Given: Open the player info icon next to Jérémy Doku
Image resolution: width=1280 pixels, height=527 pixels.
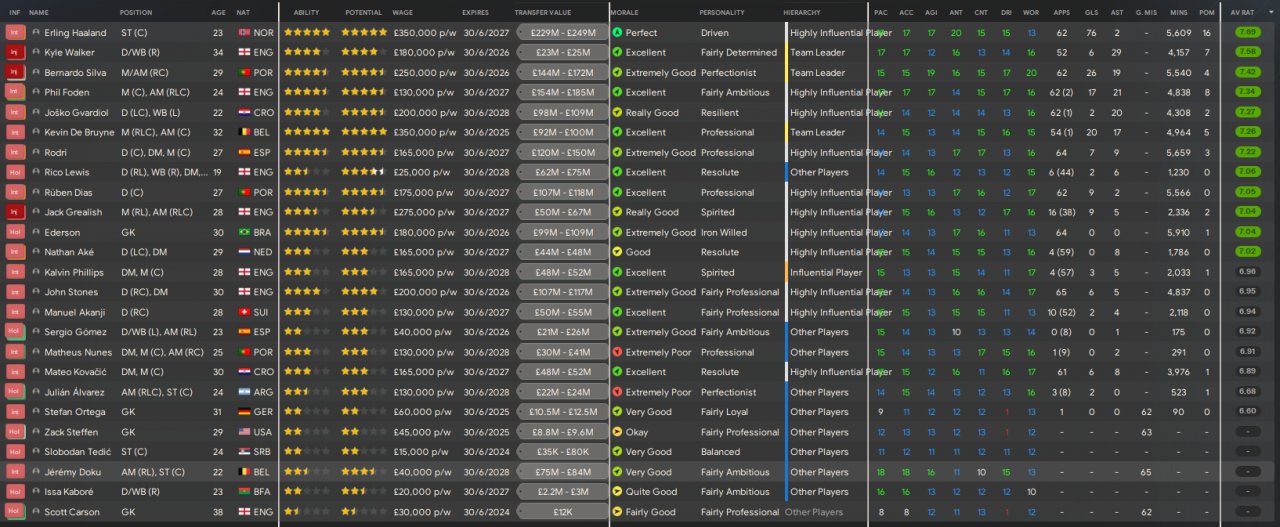Looking at the screenshot, I should 36,472.
